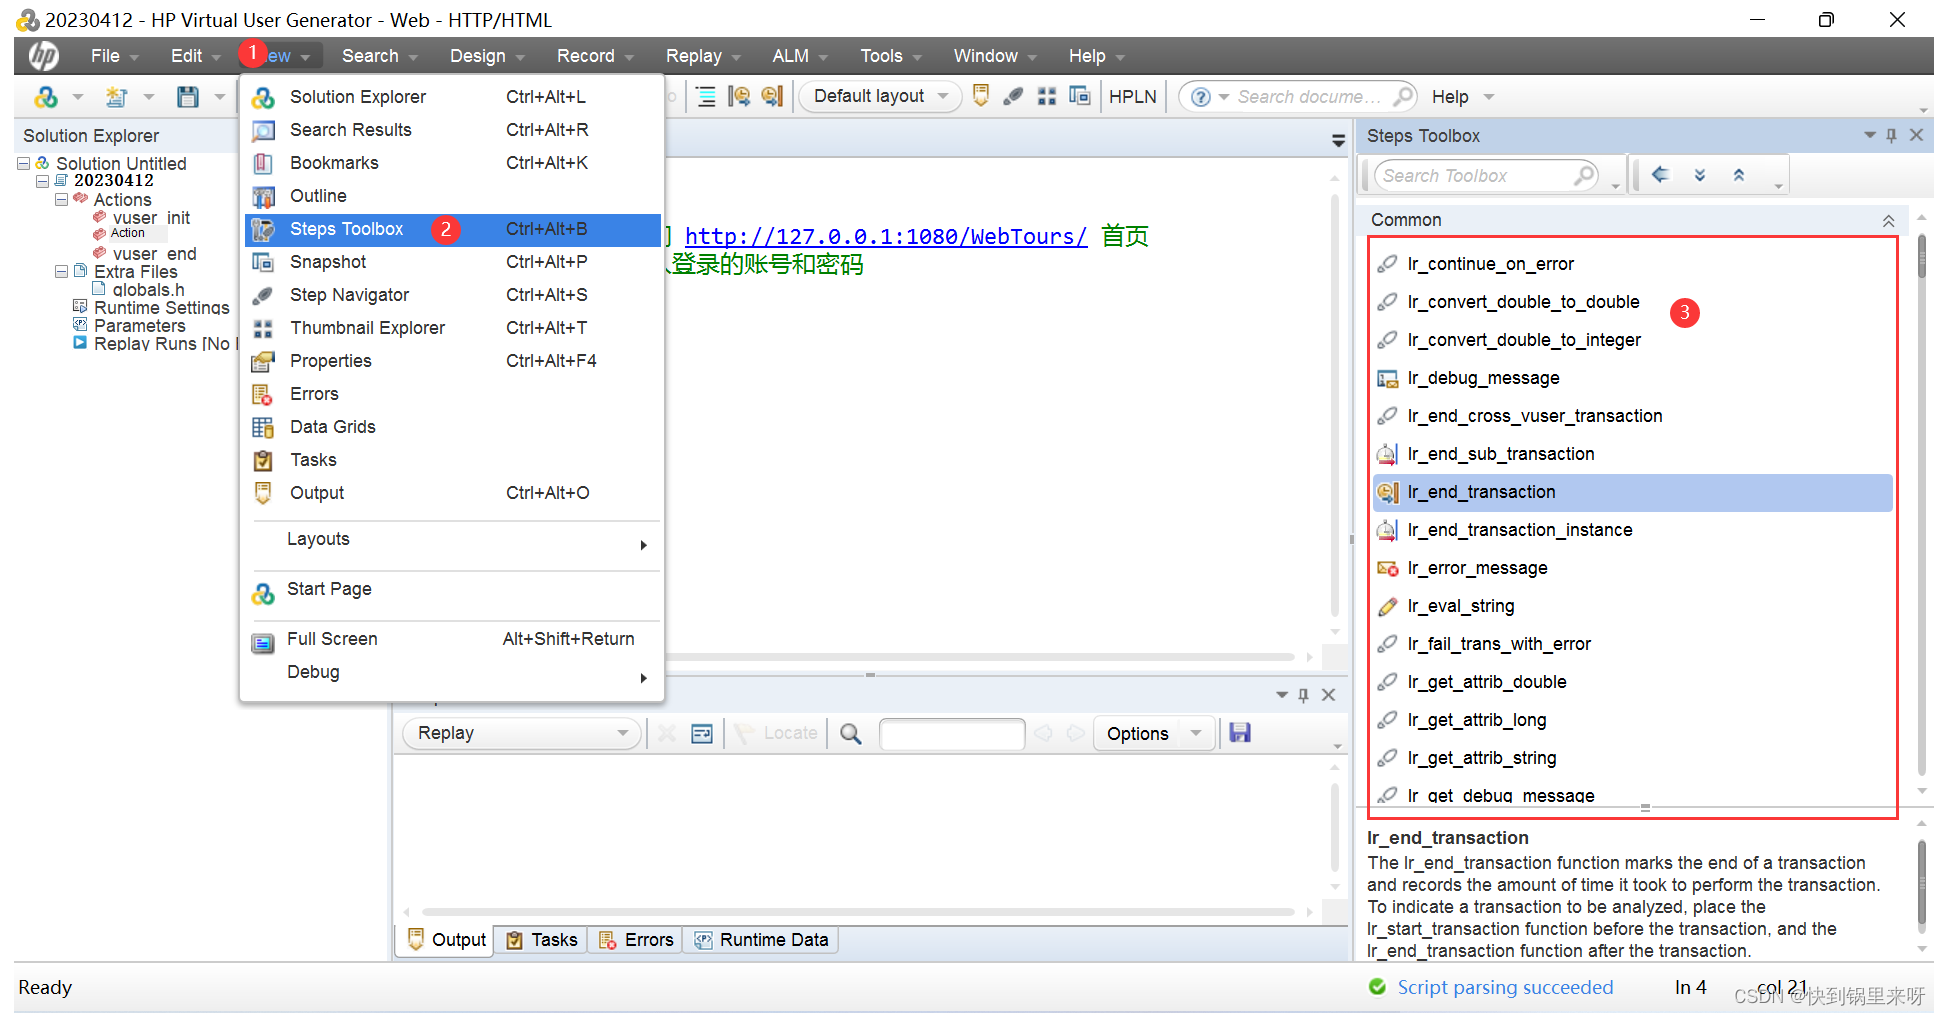
Task: Pin the Steps Toolbox panel
Action: pyautogui.click(x=1892, y=135)
